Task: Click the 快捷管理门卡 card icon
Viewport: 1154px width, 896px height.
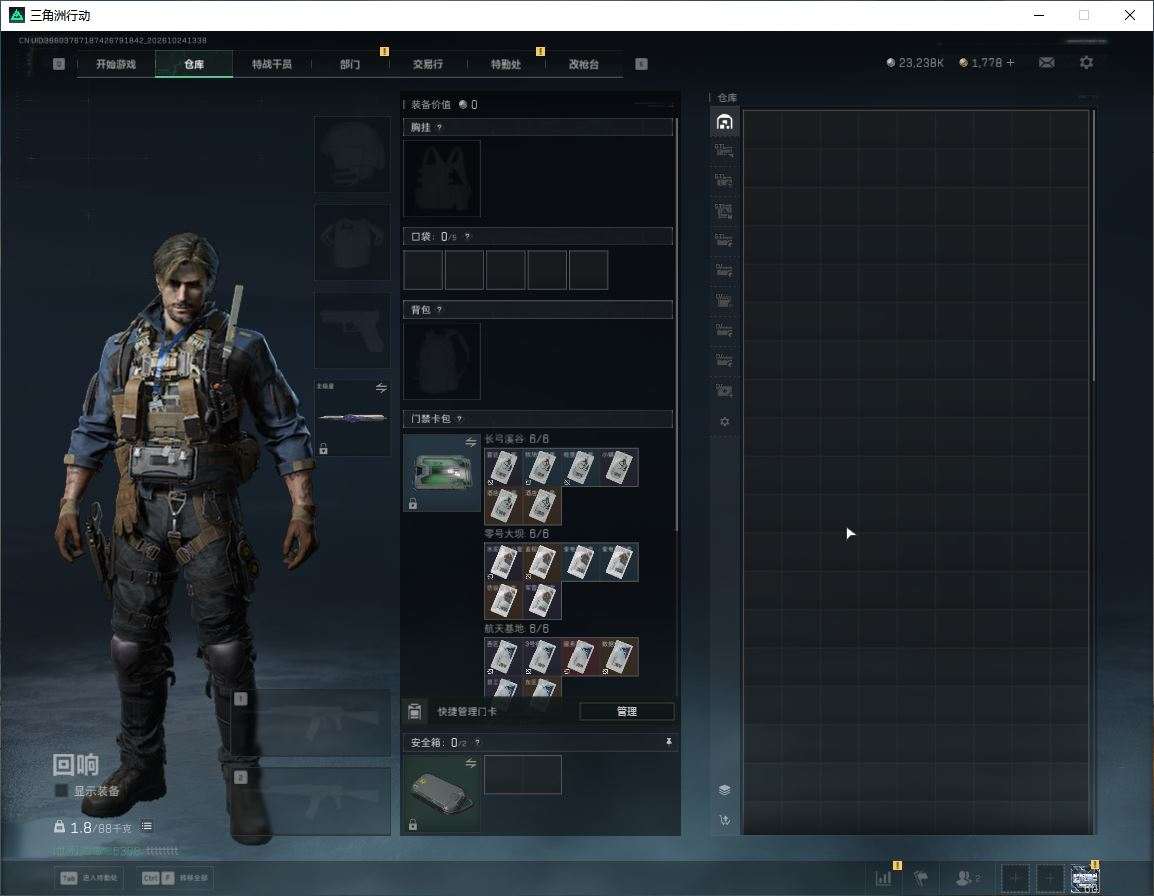Action: (414, 711)
